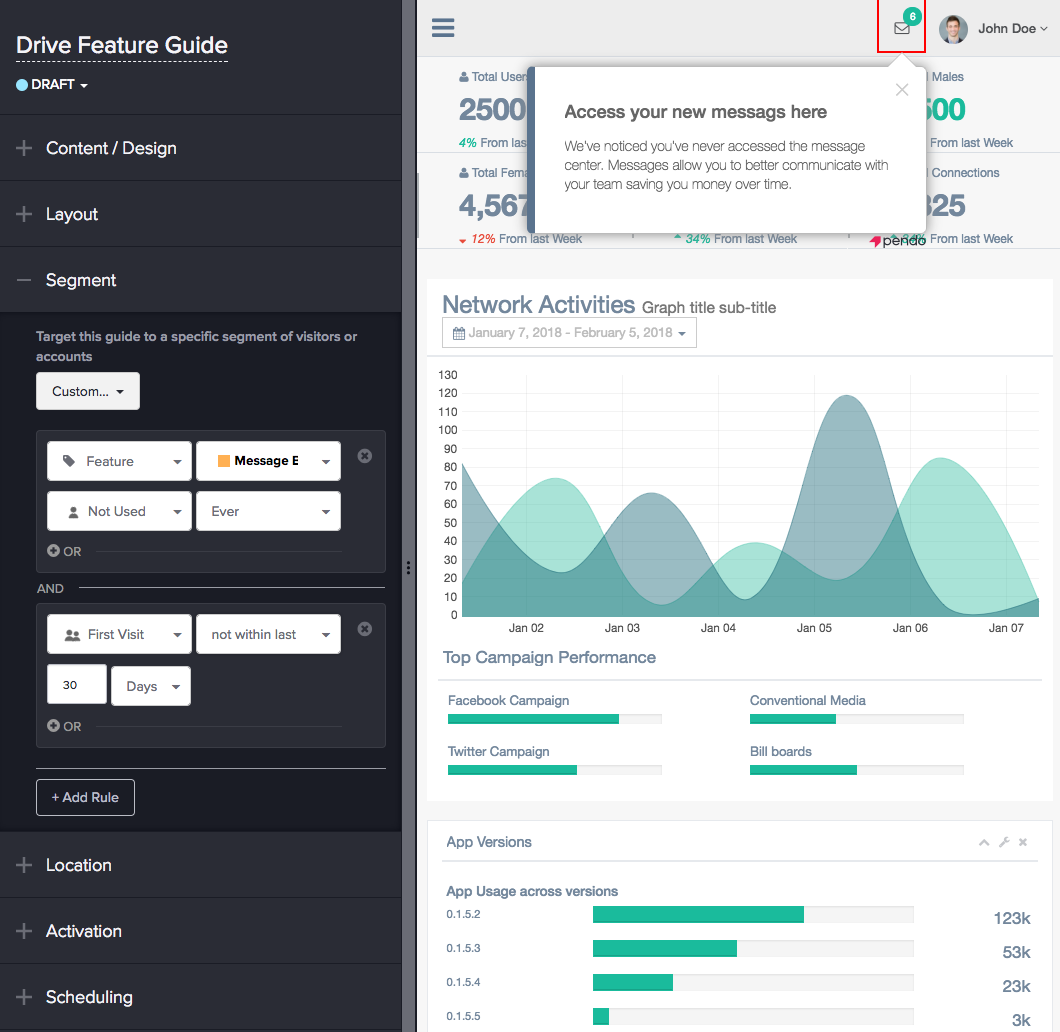Remove the First Visit rule
The height and width of the screenshot is (1032, 1060).
tap(365, 629)
